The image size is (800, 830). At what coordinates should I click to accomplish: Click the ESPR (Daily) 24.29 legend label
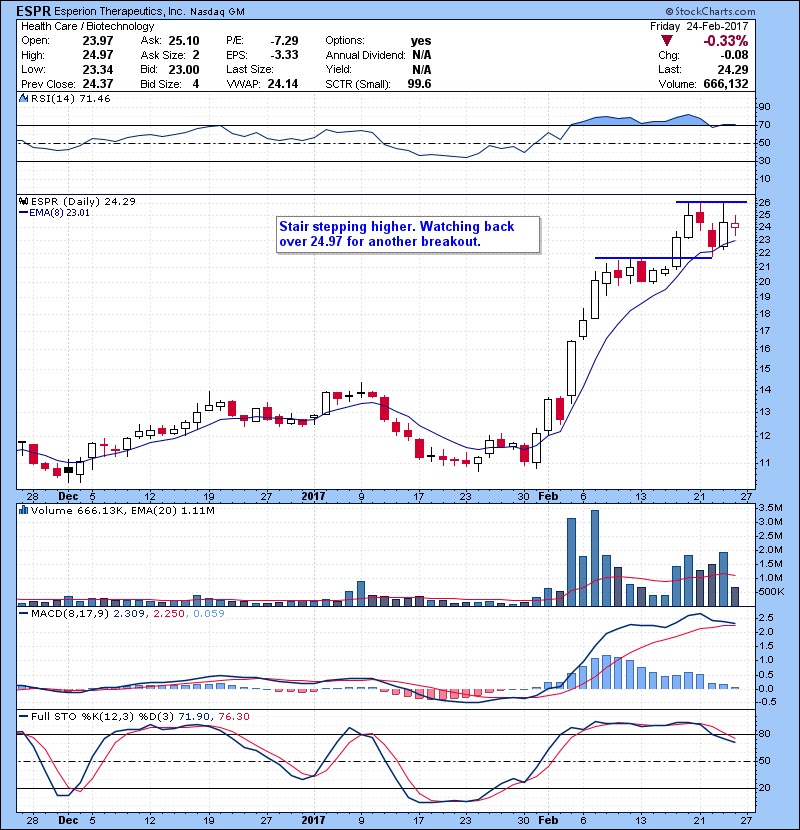click(83, 201)
